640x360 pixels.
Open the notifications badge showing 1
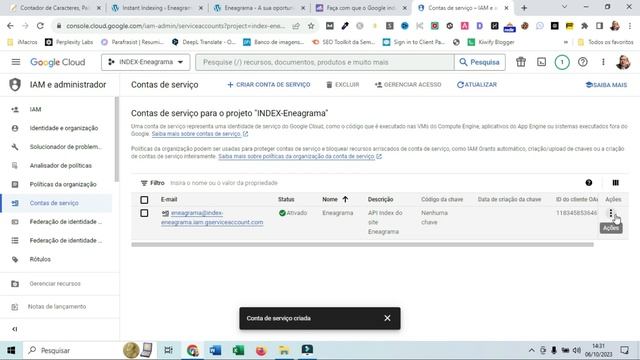pyautogui.click(x=562, y=62)
